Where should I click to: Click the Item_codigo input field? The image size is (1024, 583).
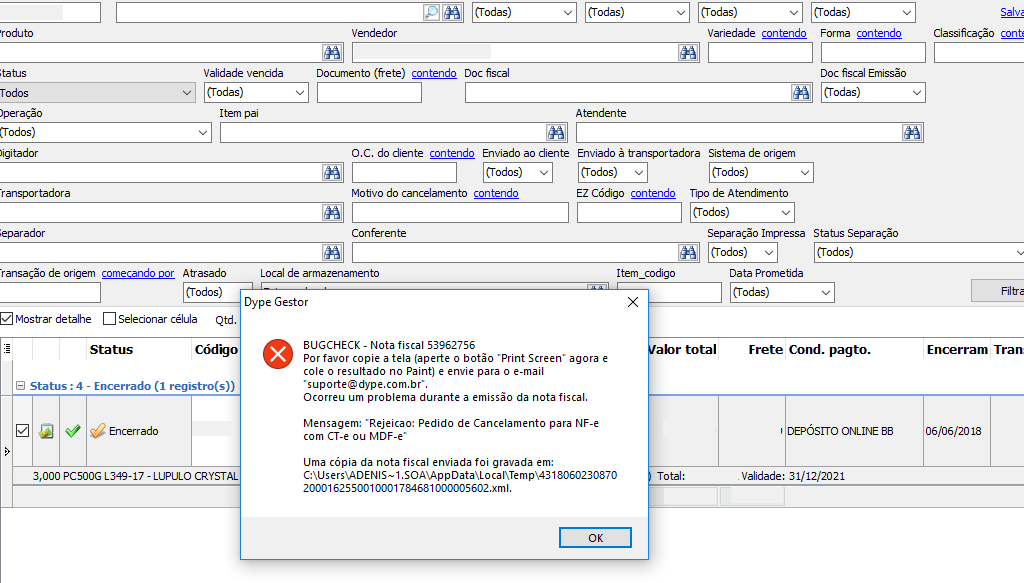669,292
